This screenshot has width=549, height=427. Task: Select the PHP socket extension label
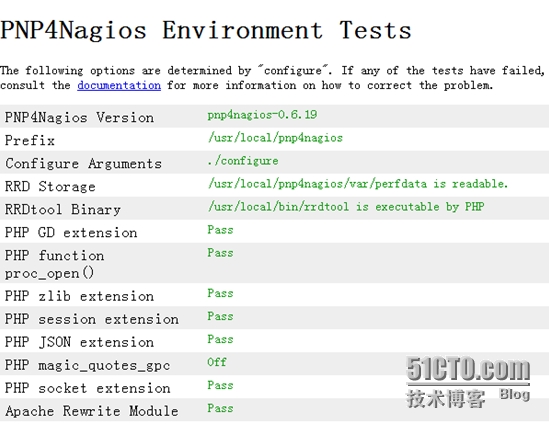click(88, 388)
